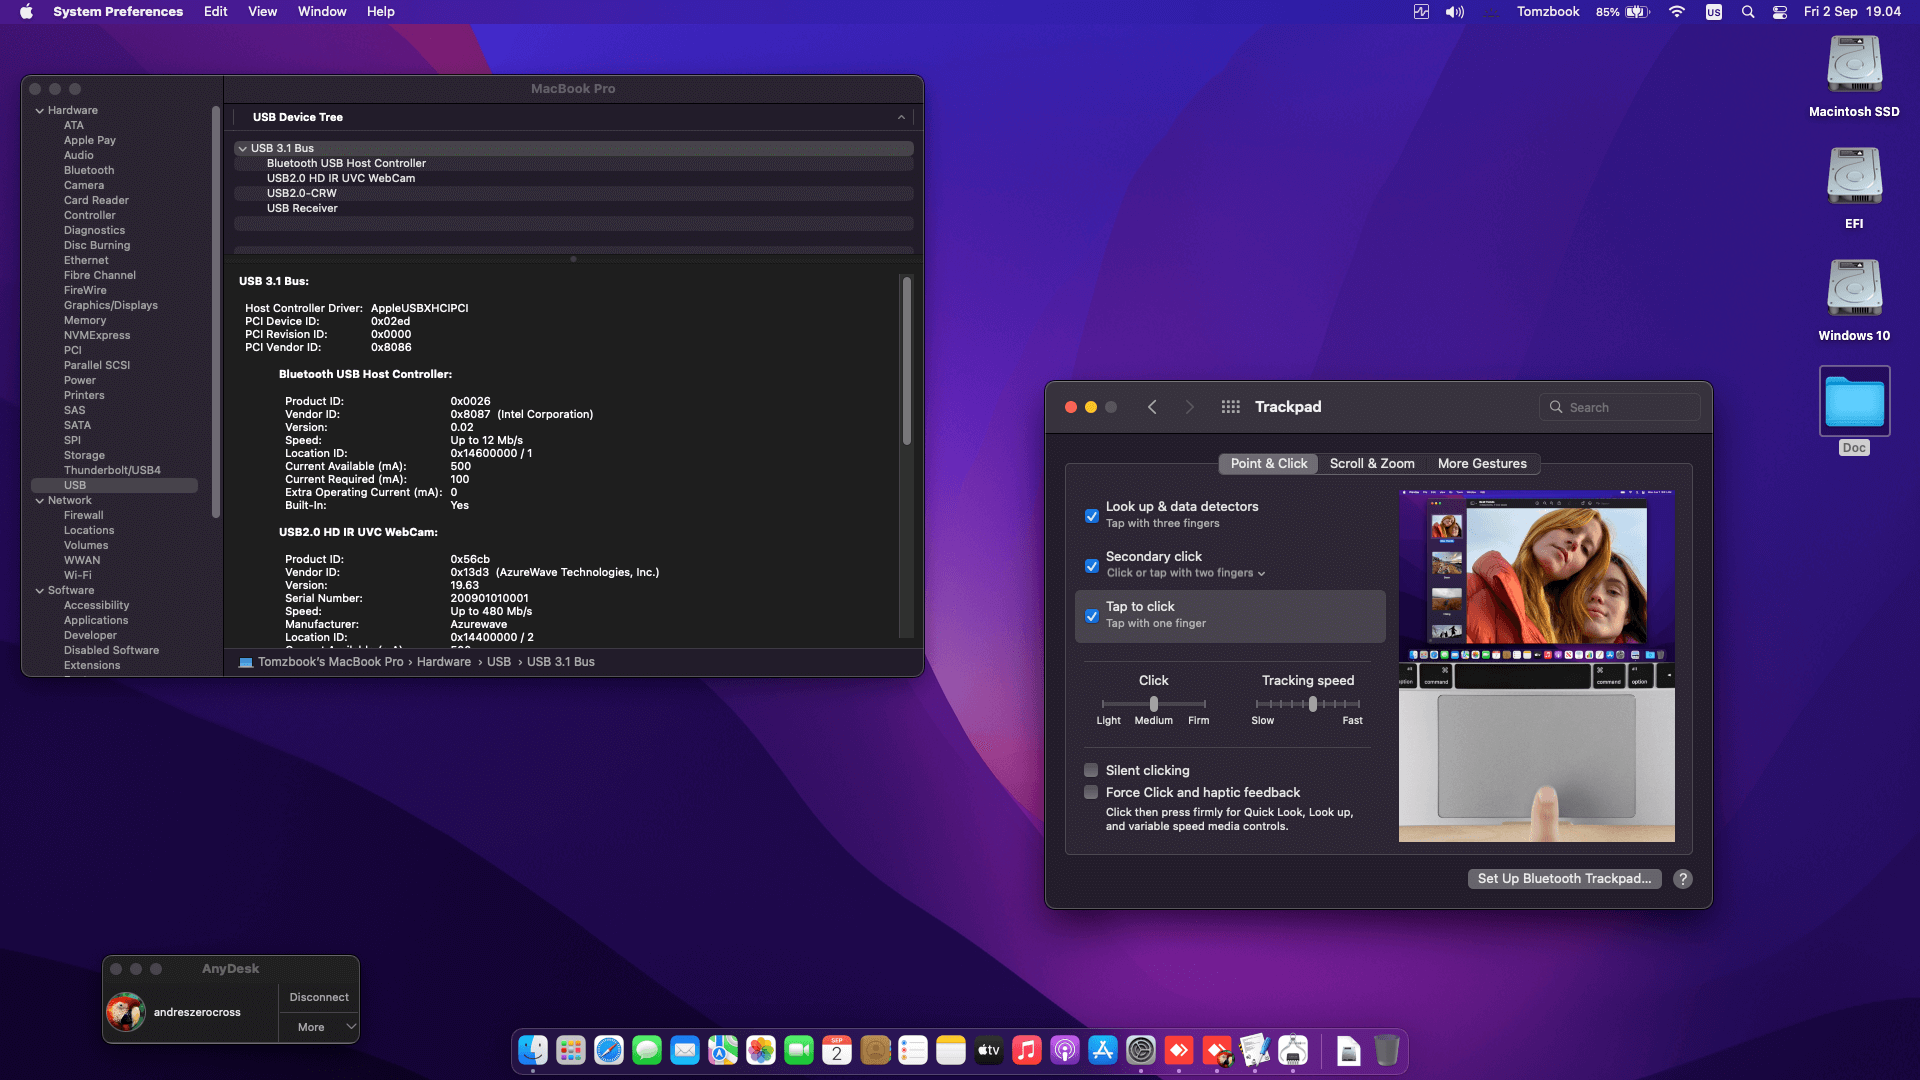The width and height of the screenshot is (1920, 1080).
Task: Launch Launchpad from the dock
Action: click(570, 1050)
